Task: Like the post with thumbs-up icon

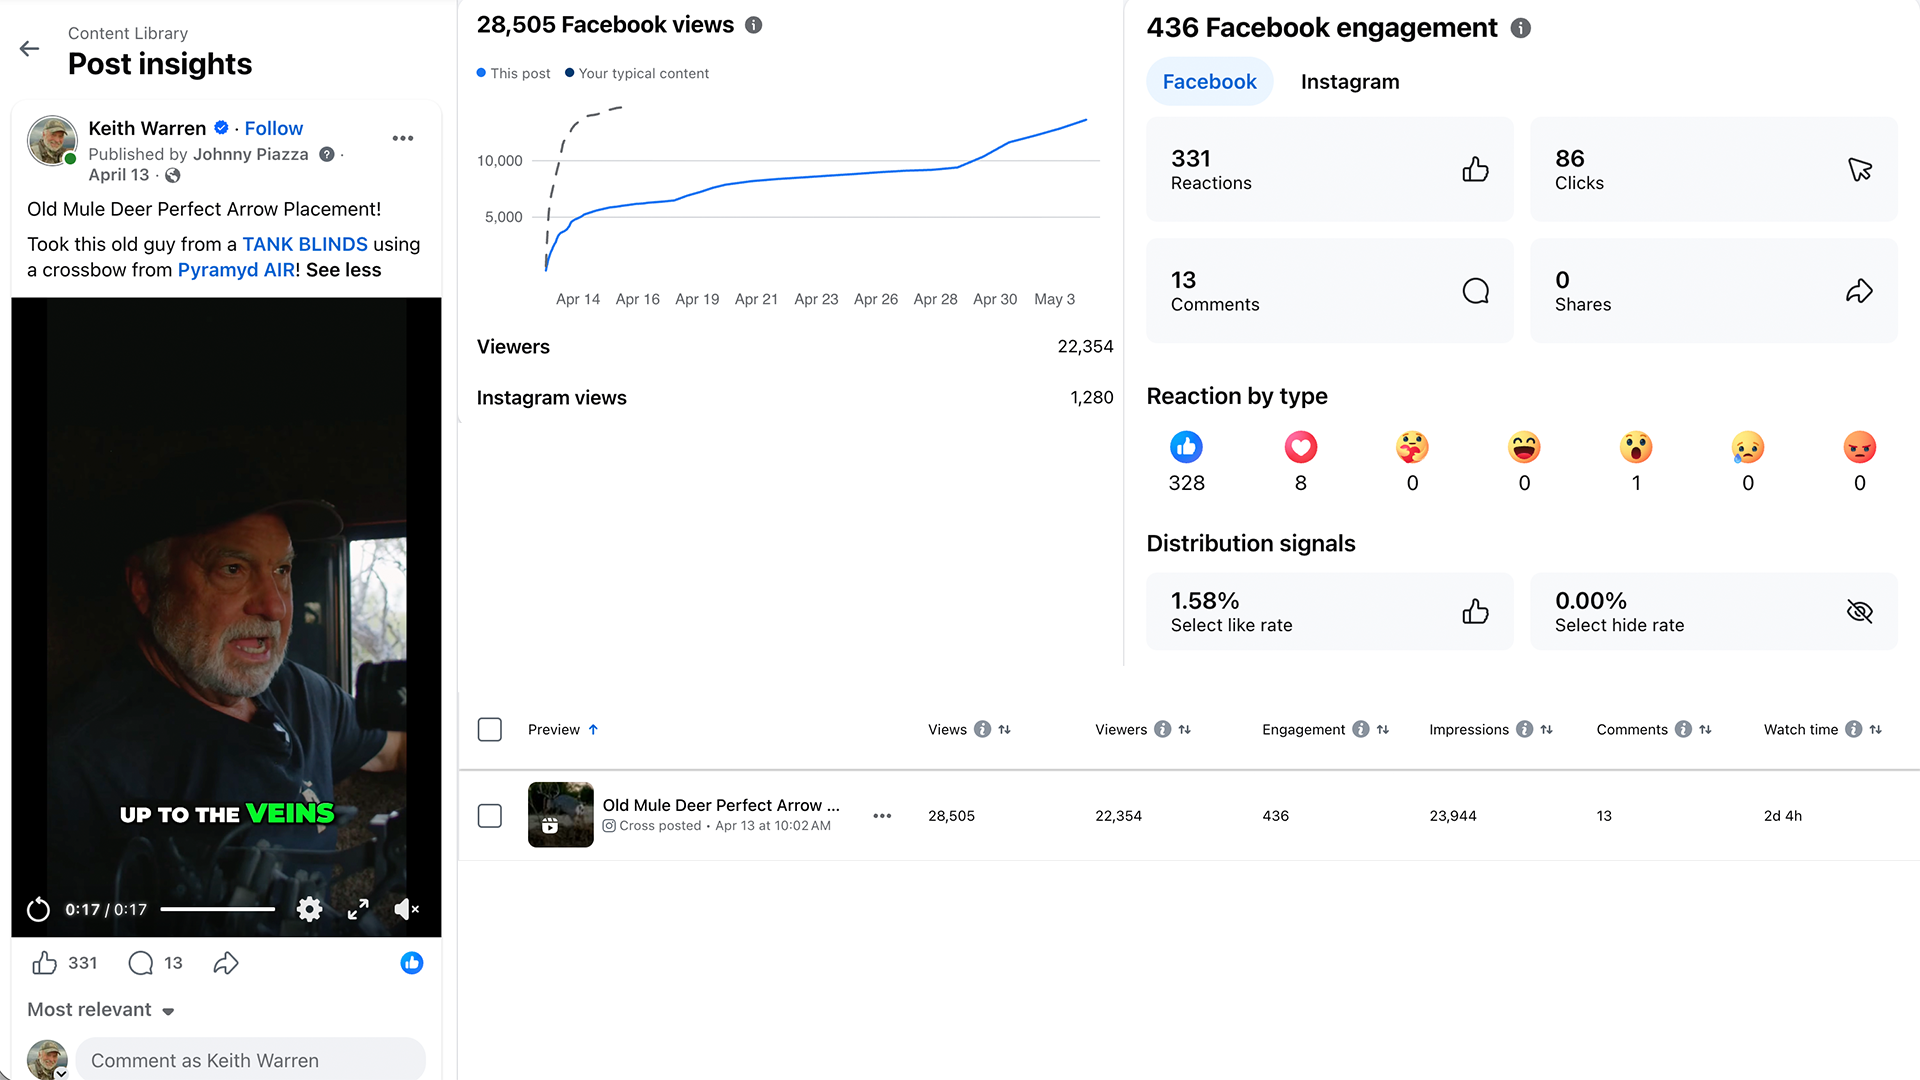Action: [45, 963]
